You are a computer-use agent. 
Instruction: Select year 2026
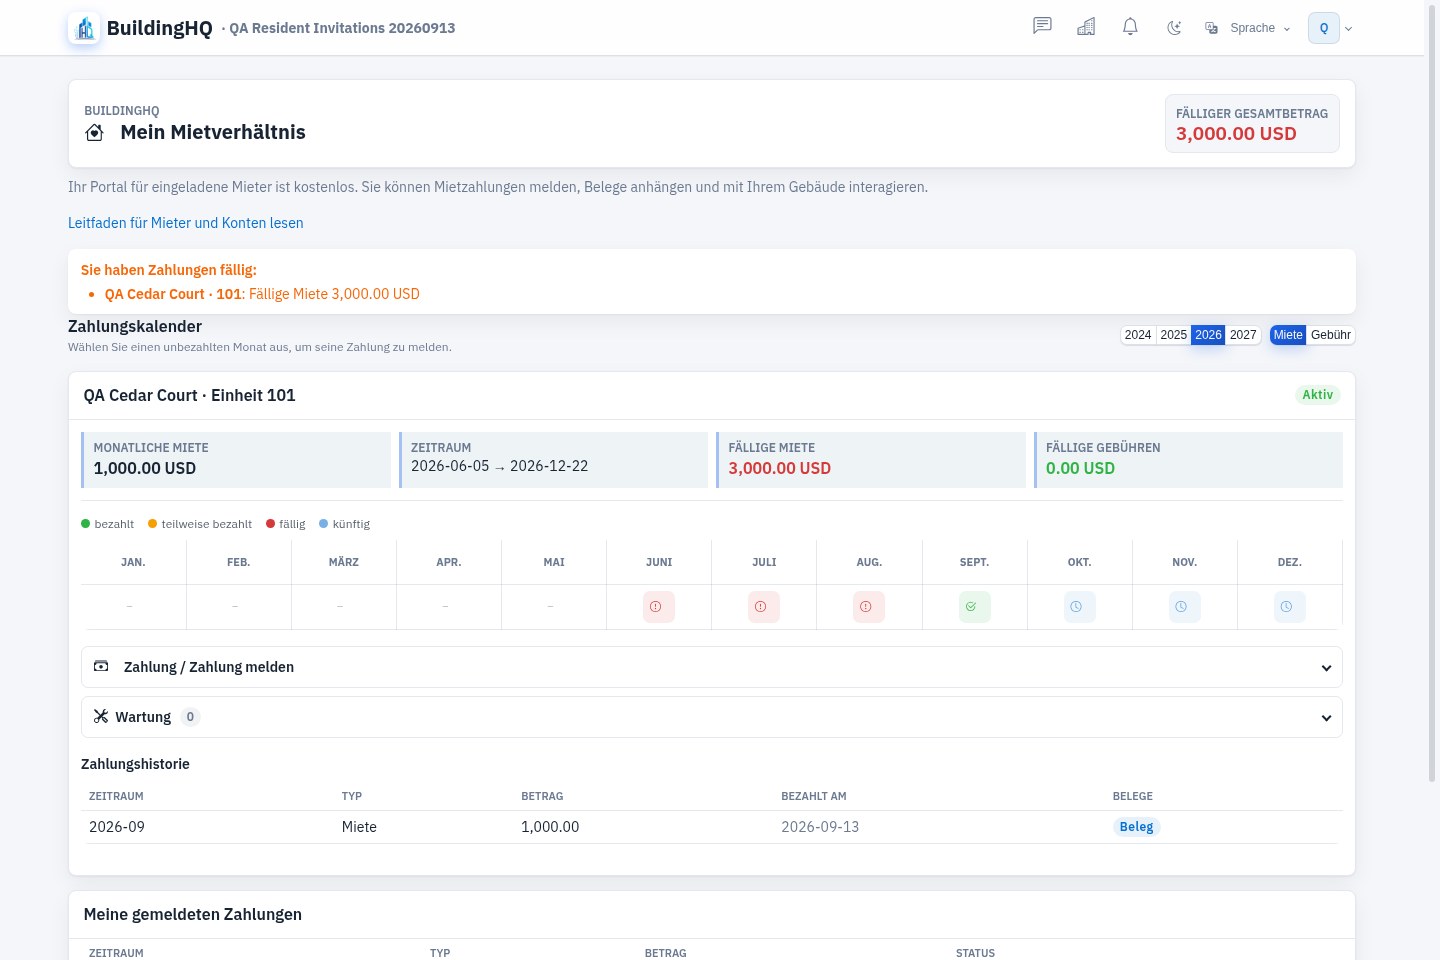tap(1208, 335)
